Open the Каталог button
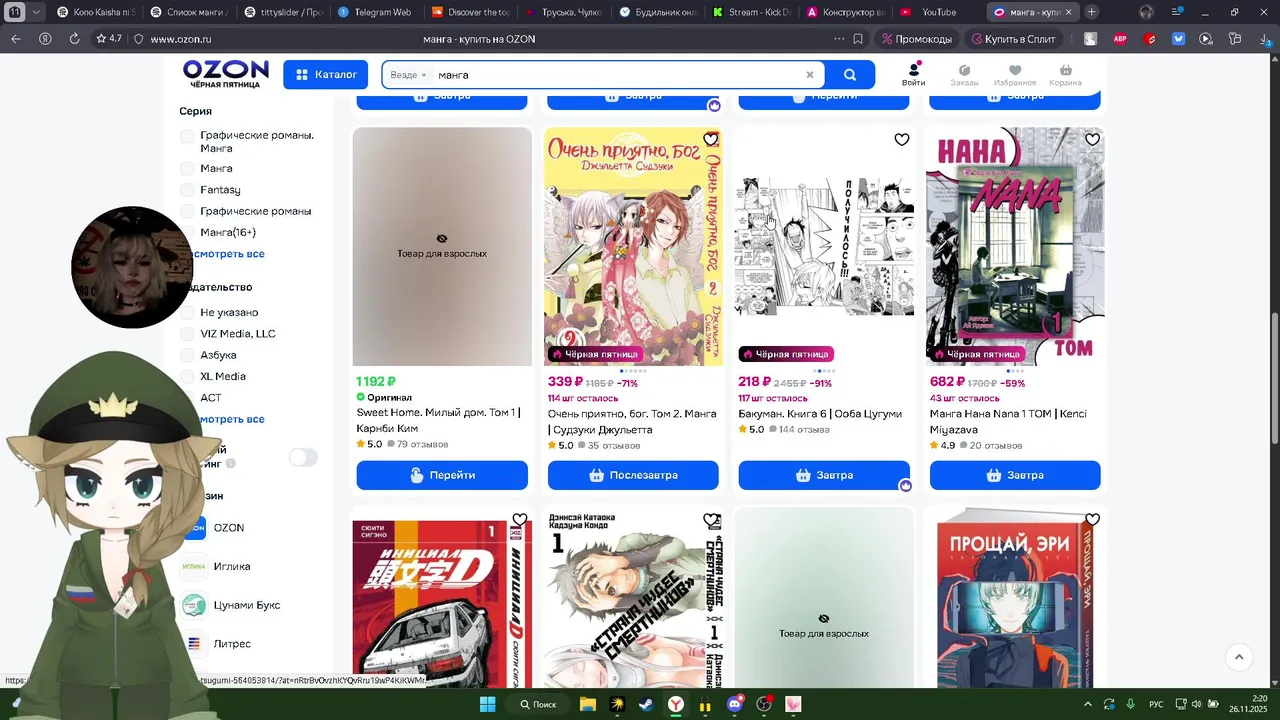This screenshot has width=1280, height=720. (x=326, y=75)
